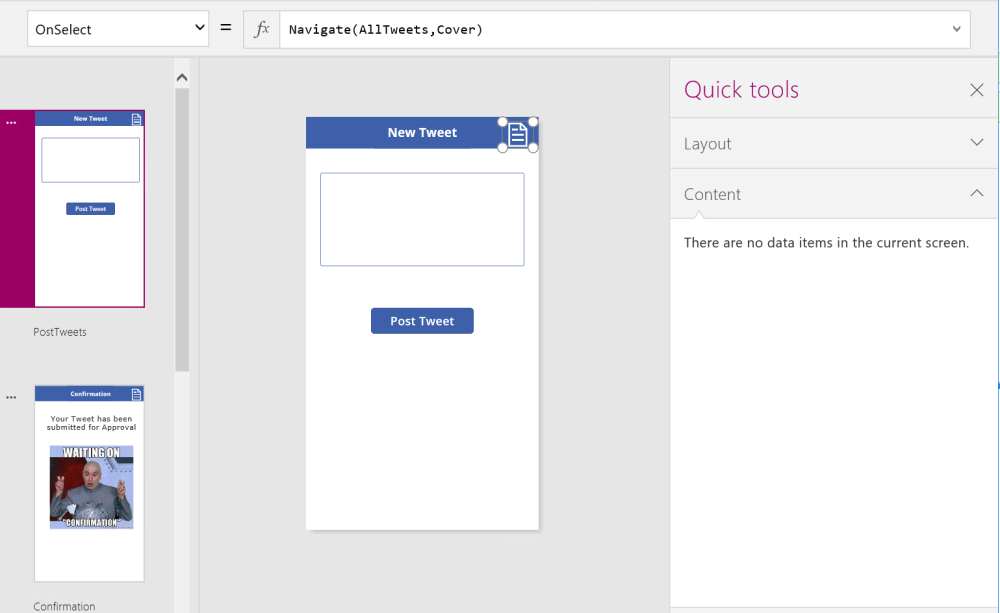Click document icon in Confirmation thumbnail
1000x613 pixels.
137,394
